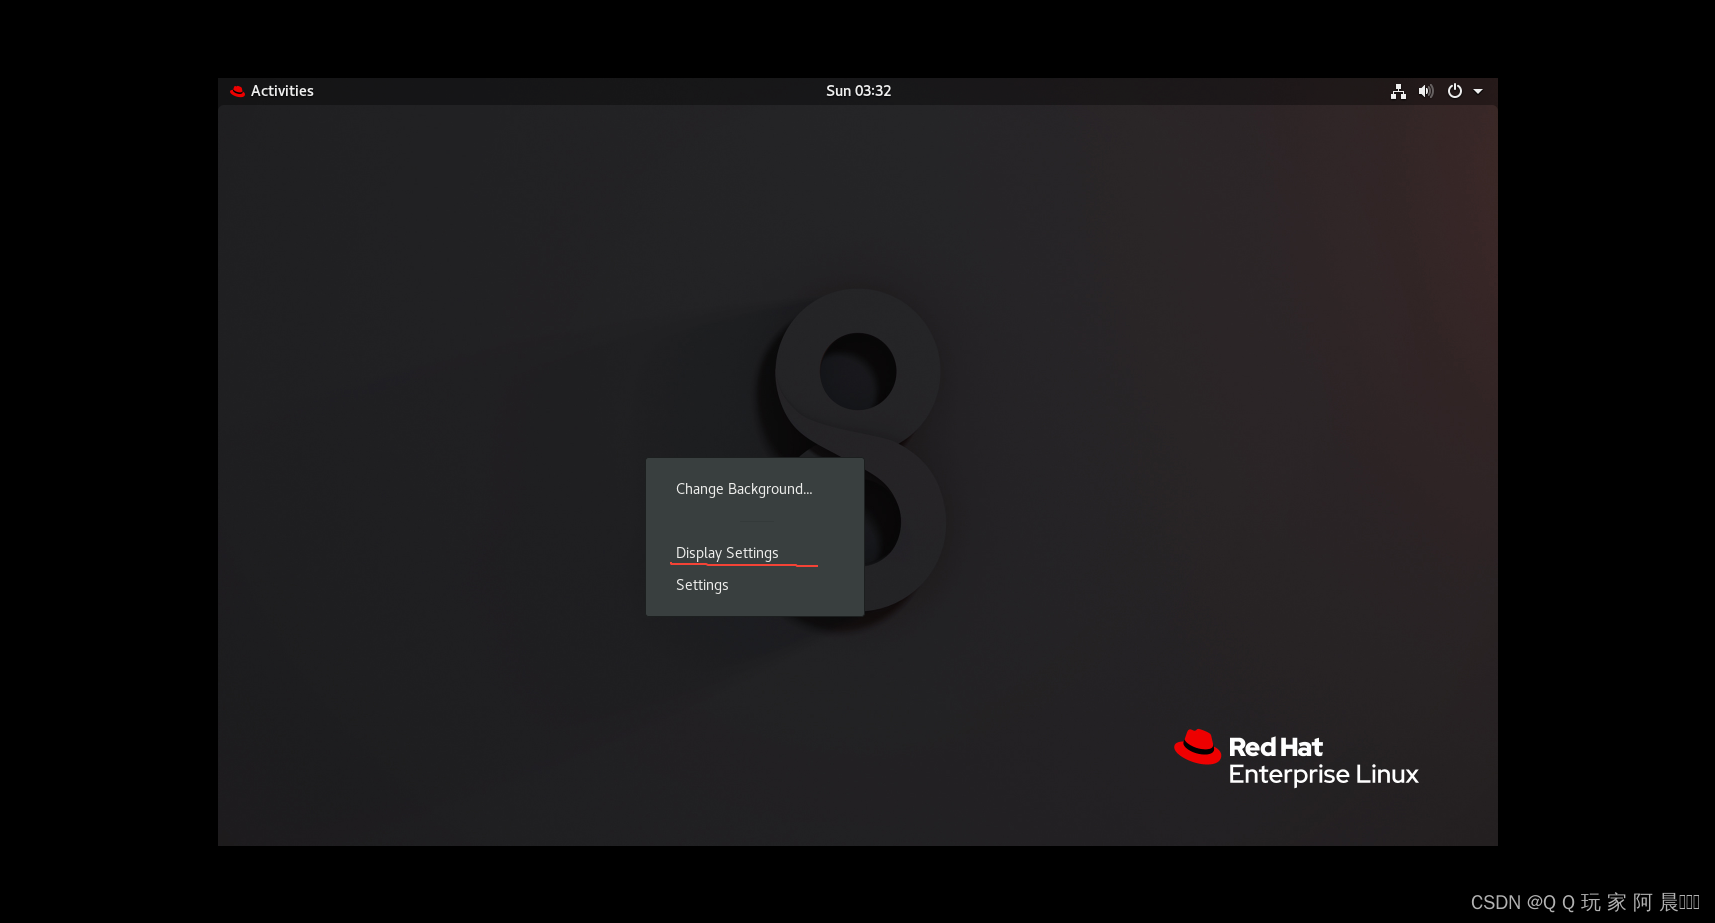Click the Sun 03:32 clock to open calendar
Screen dimensions: 1715x923
coord(858,90)
